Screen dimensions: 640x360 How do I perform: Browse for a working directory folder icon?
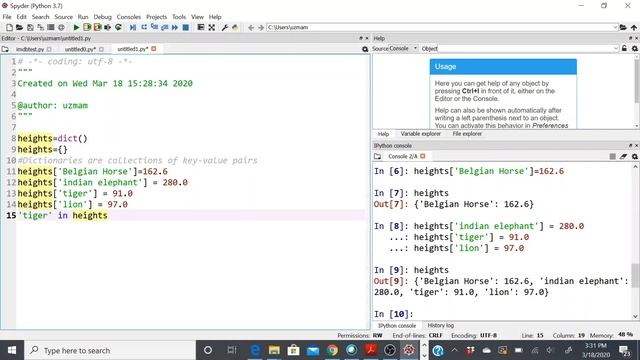(623, 27)
